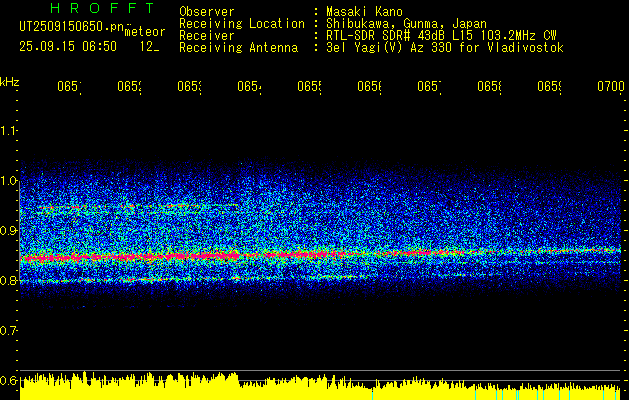Click the 0654 time marker
This screenshot has height=400, width=629.
click(x=250, y=86)
